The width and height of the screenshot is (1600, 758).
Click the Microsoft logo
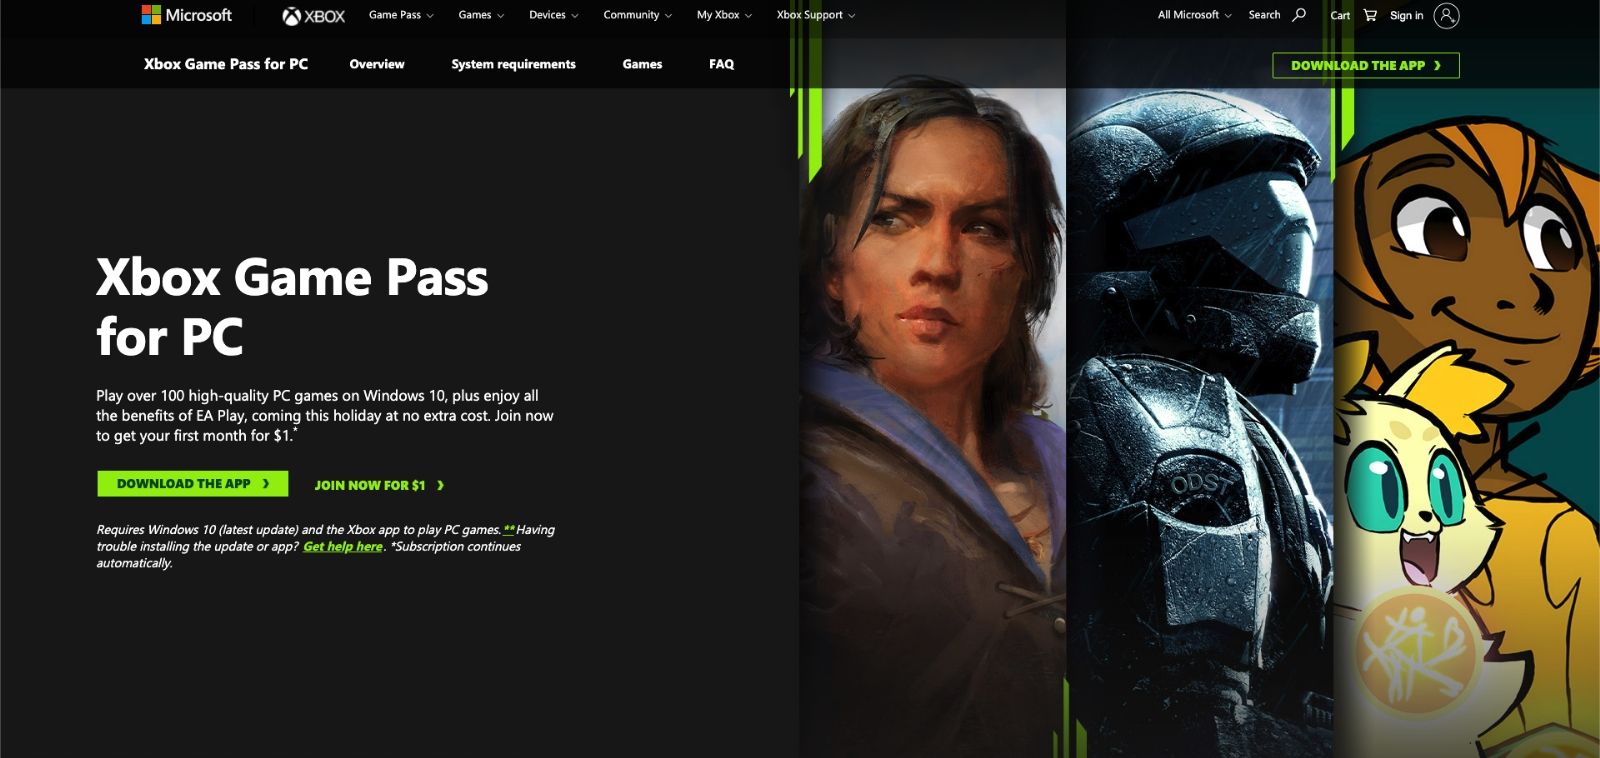click(x=186, y=15)
